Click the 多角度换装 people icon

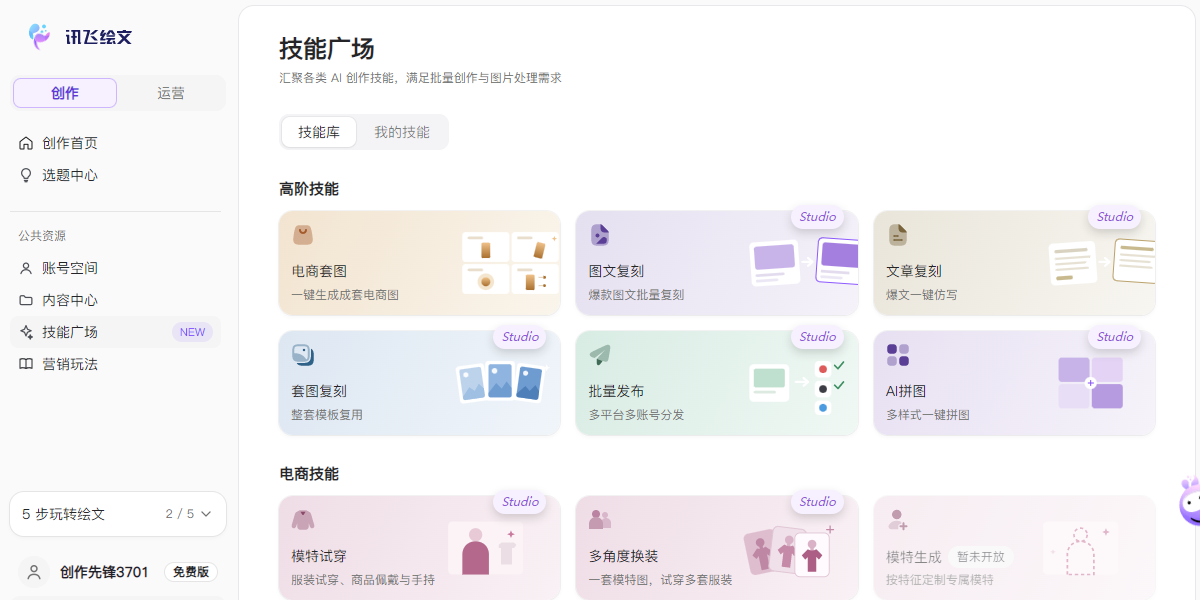[599, 520]
